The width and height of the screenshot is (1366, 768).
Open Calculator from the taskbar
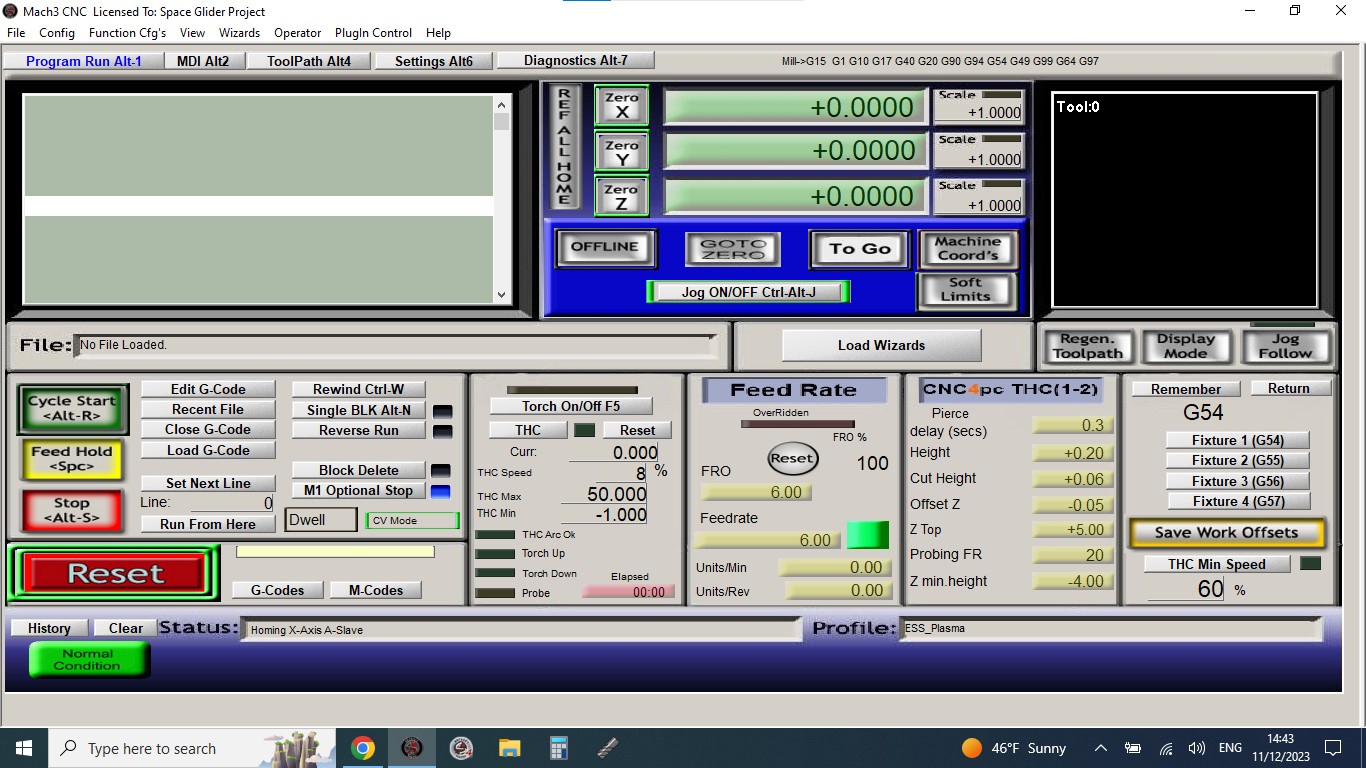pyautogui.click(x=559, y=748)
